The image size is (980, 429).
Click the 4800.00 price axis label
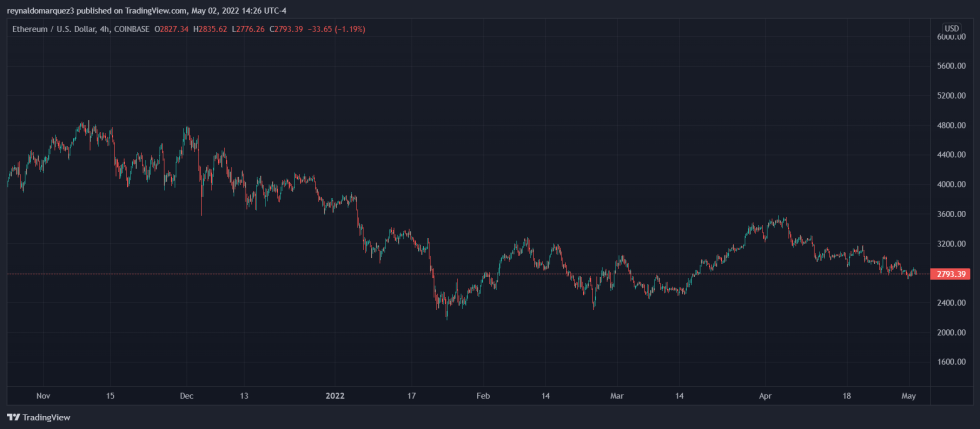(951, 125)
